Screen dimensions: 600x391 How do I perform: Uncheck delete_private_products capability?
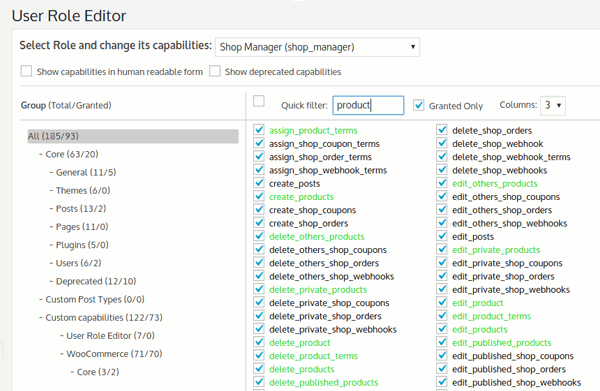coord(259,289)
